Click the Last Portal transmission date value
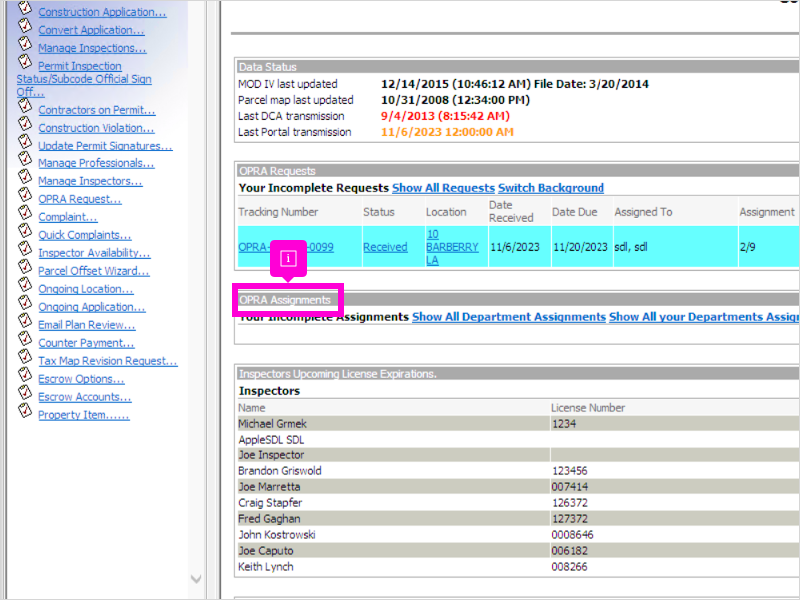 (447, 132)
